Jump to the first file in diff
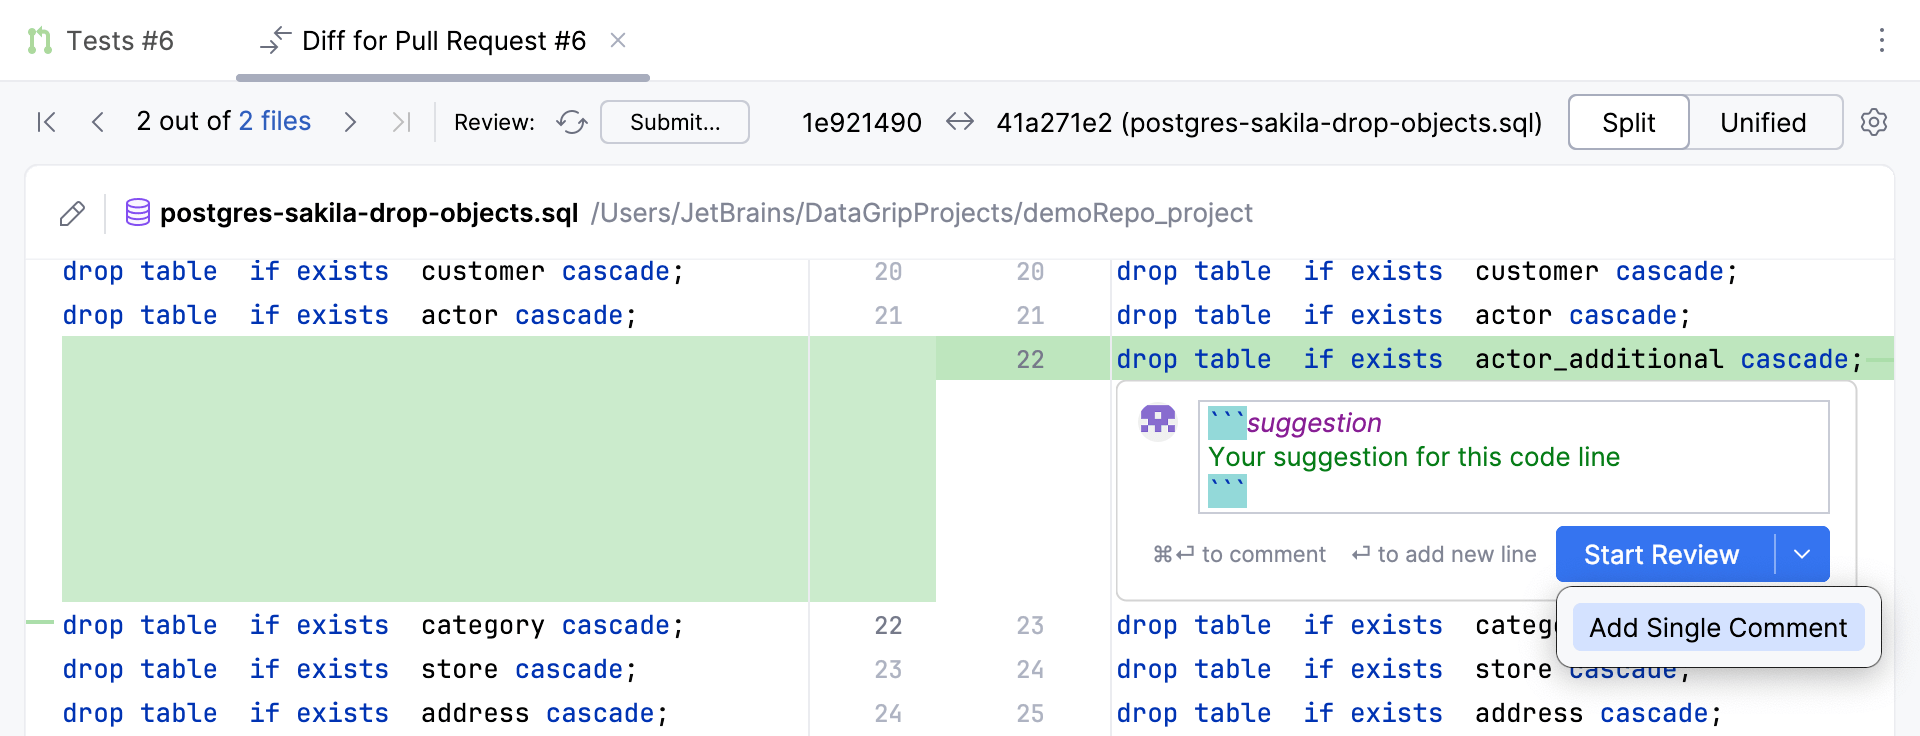Screen dimensions: 1920x736 tap(46, 122)
